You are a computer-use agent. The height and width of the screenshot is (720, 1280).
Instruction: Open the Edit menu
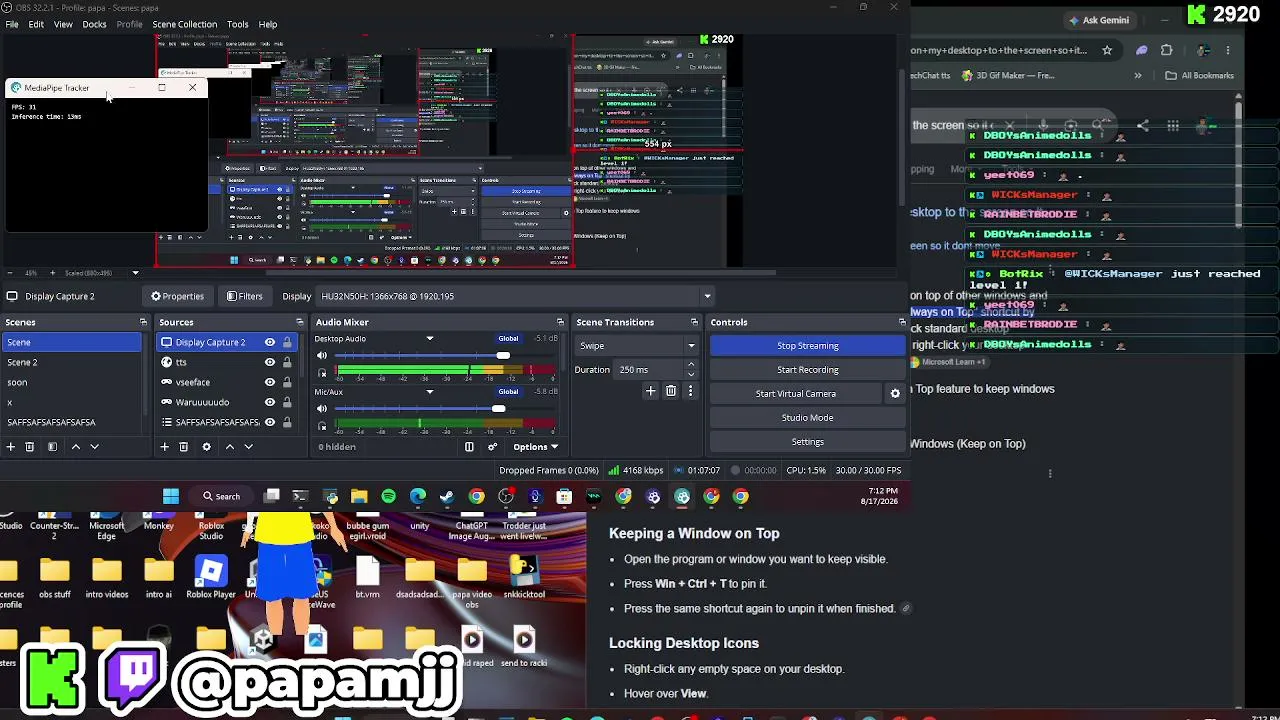pos(36,24)
